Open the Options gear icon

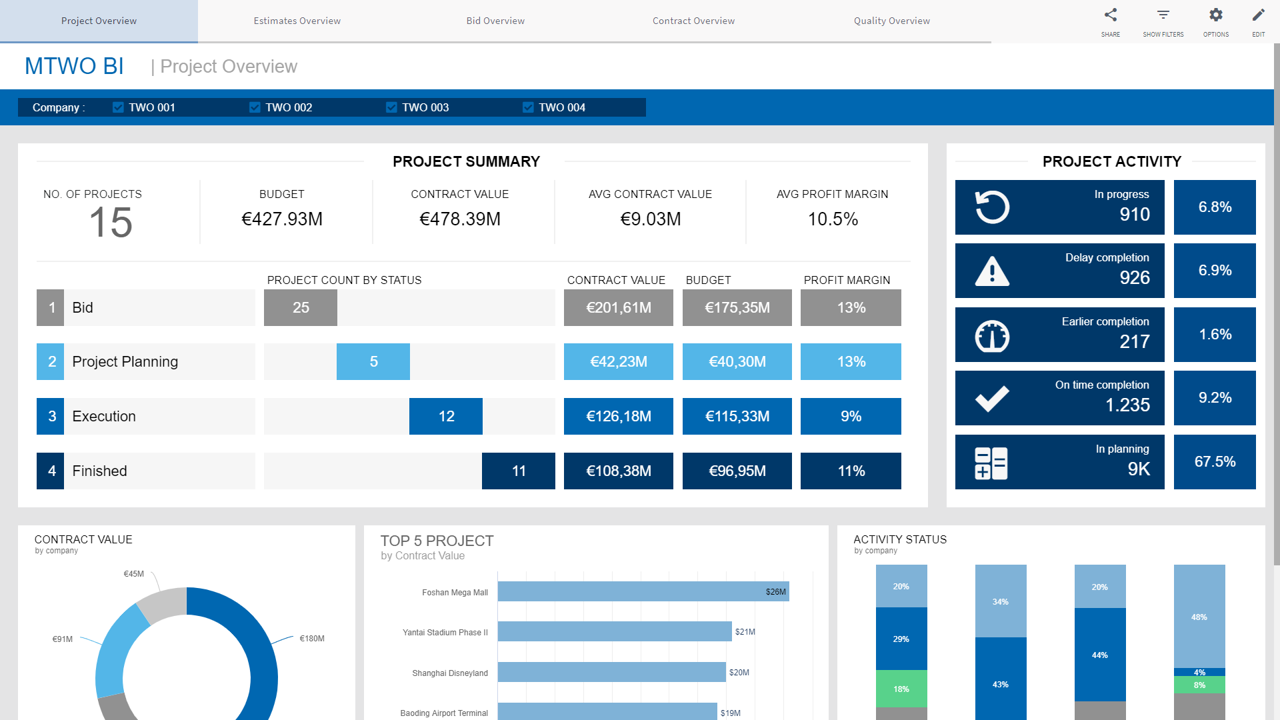(x=1216, y=16)
